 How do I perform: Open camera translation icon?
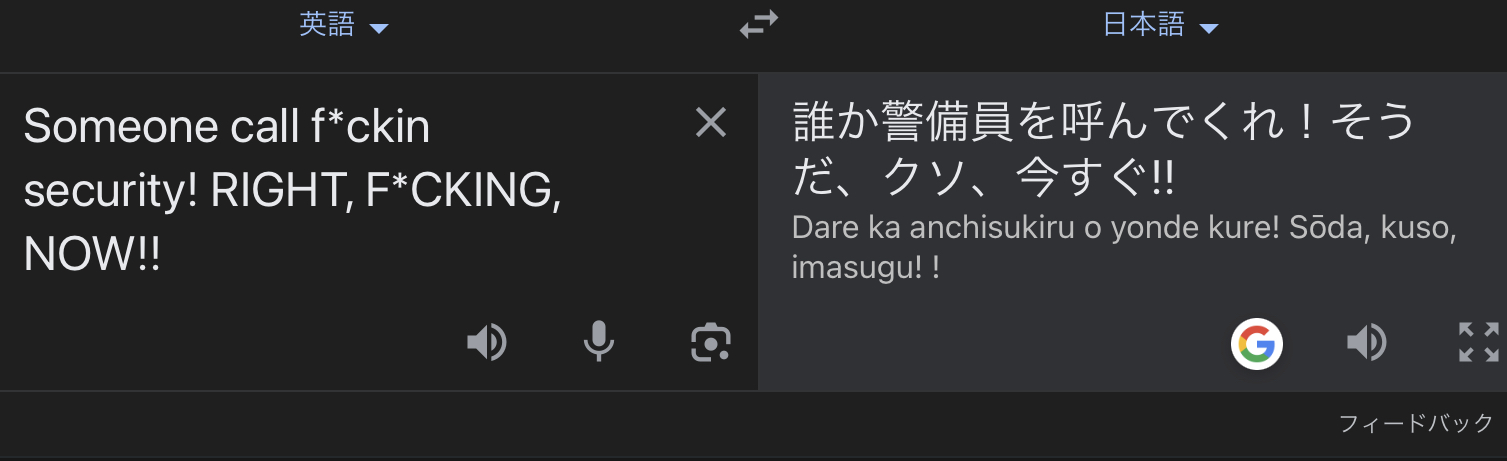point(711,342)
